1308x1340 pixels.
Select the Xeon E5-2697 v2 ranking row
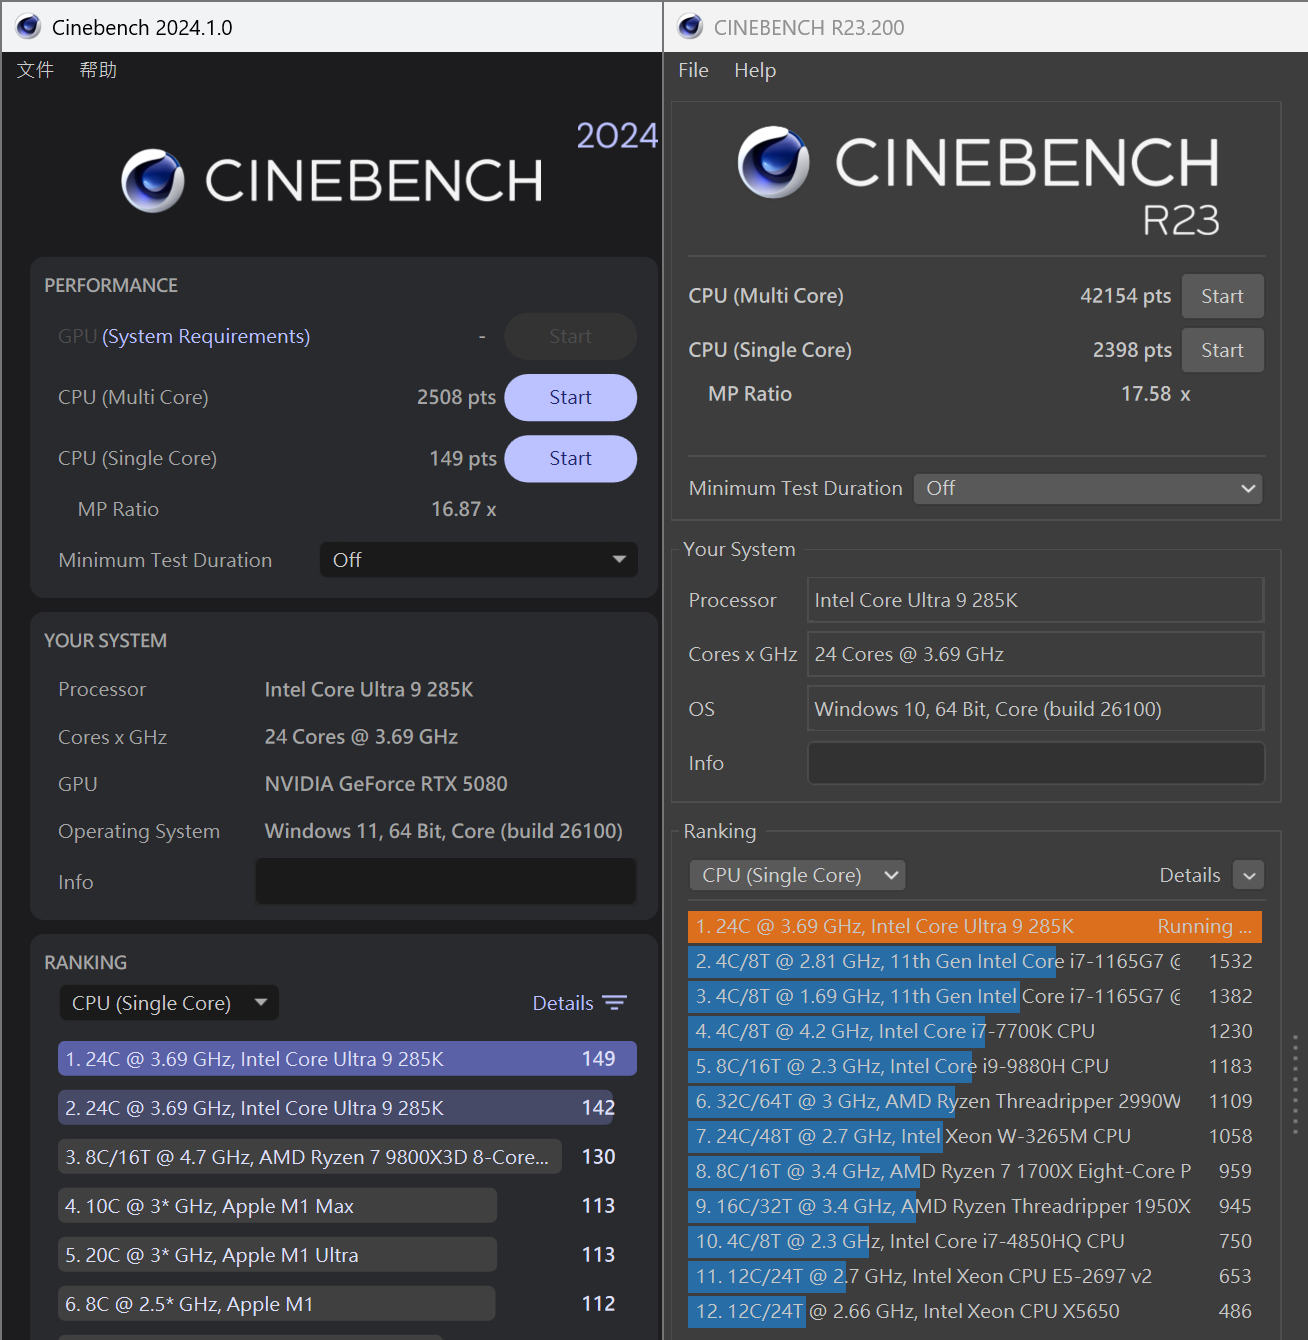tap(975, 1276)
